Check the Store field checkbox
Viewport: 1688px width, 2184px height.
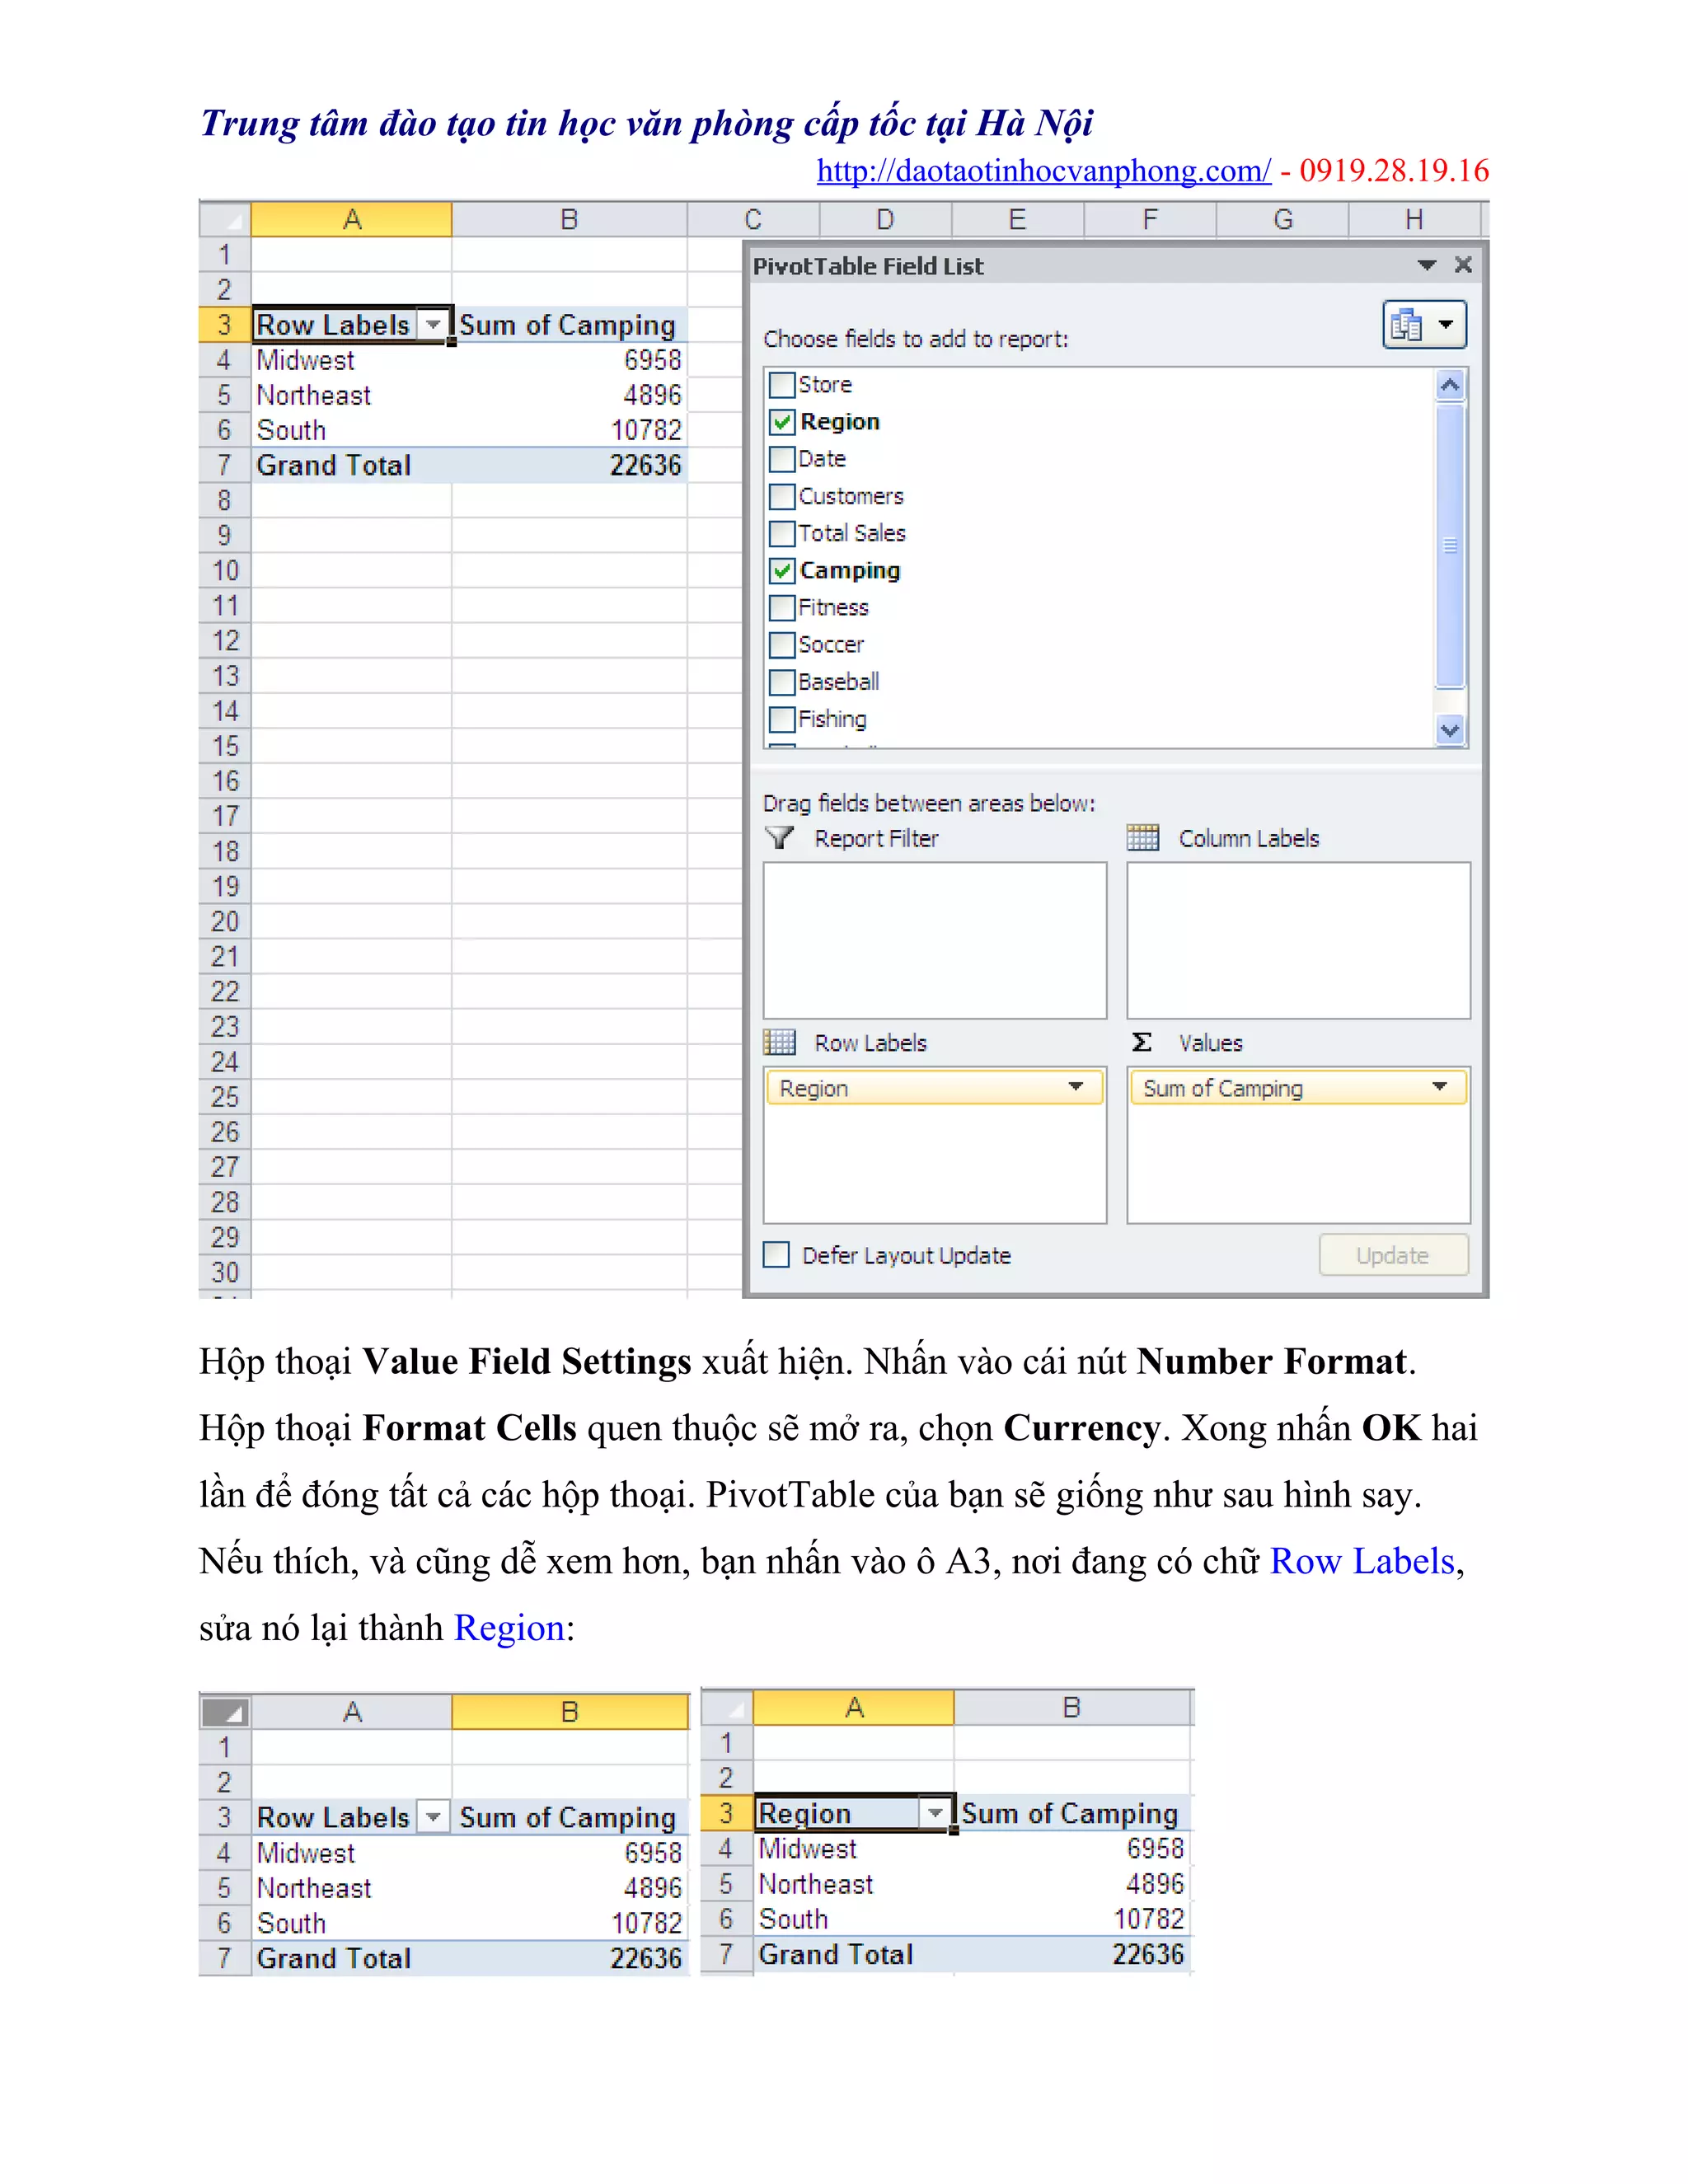pos(782,385)
